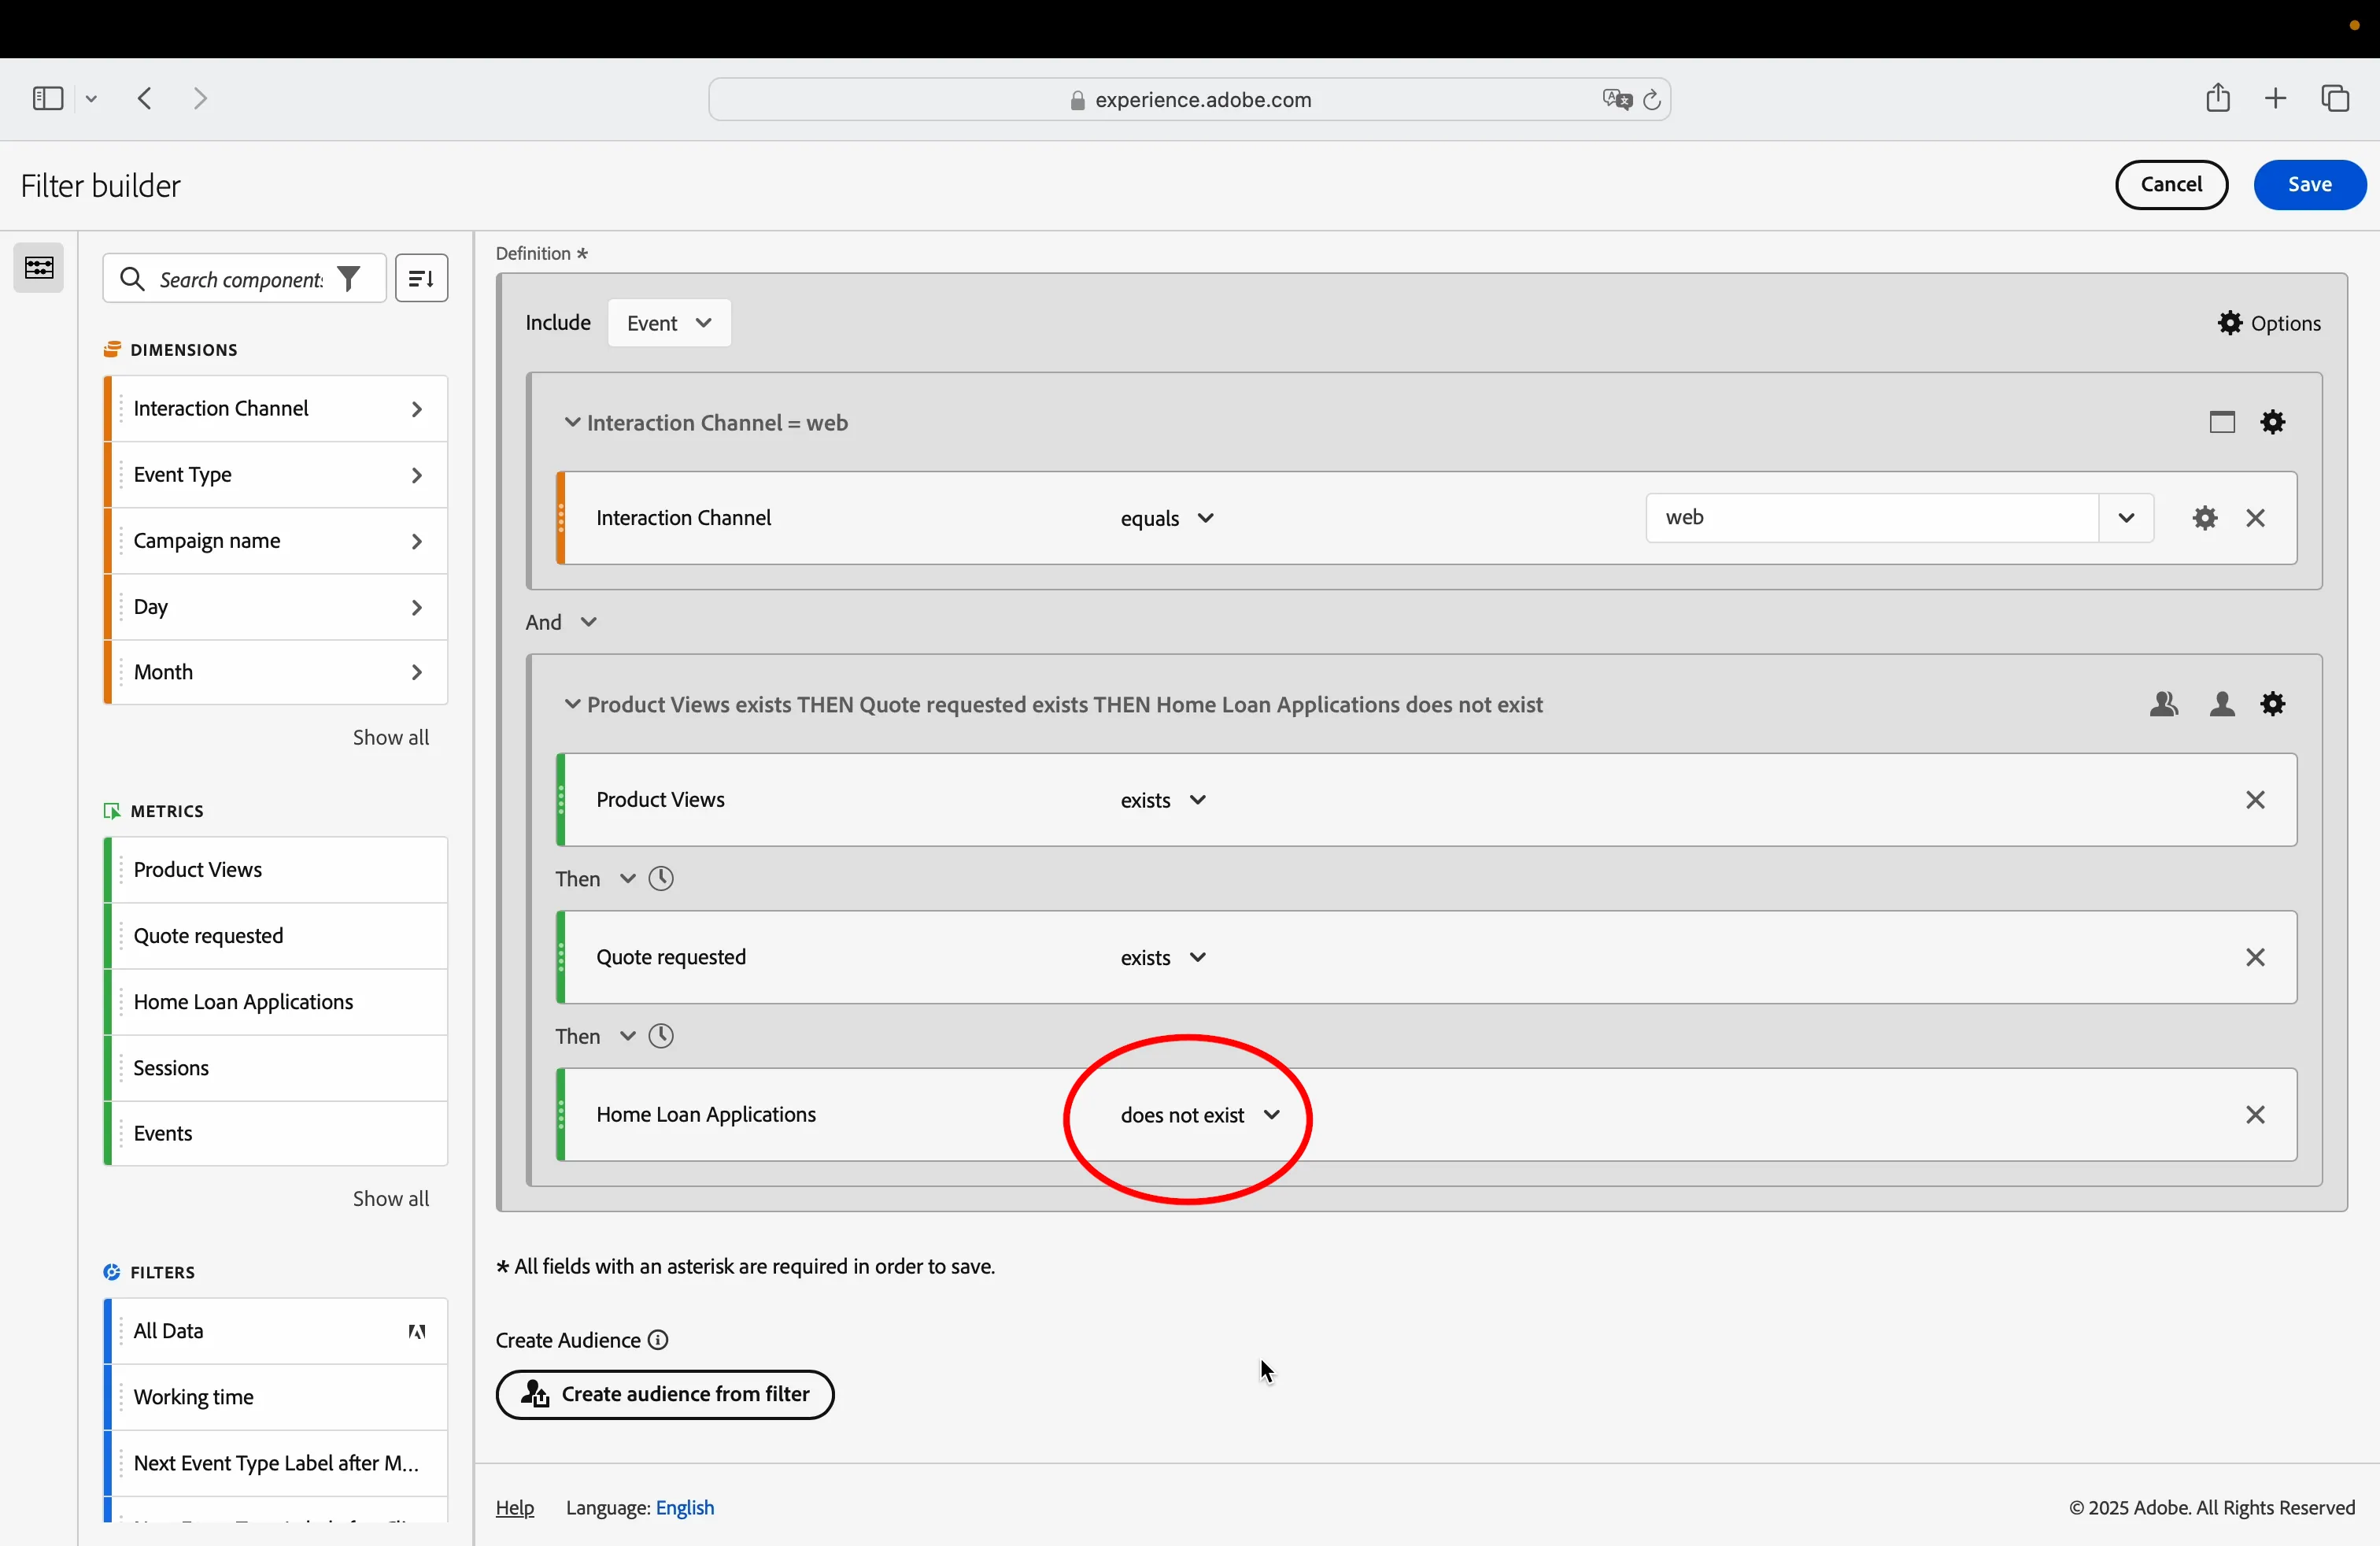Open the Help link
Viewport: 2380px width, 1546px height.
[x=515, y=1507]
